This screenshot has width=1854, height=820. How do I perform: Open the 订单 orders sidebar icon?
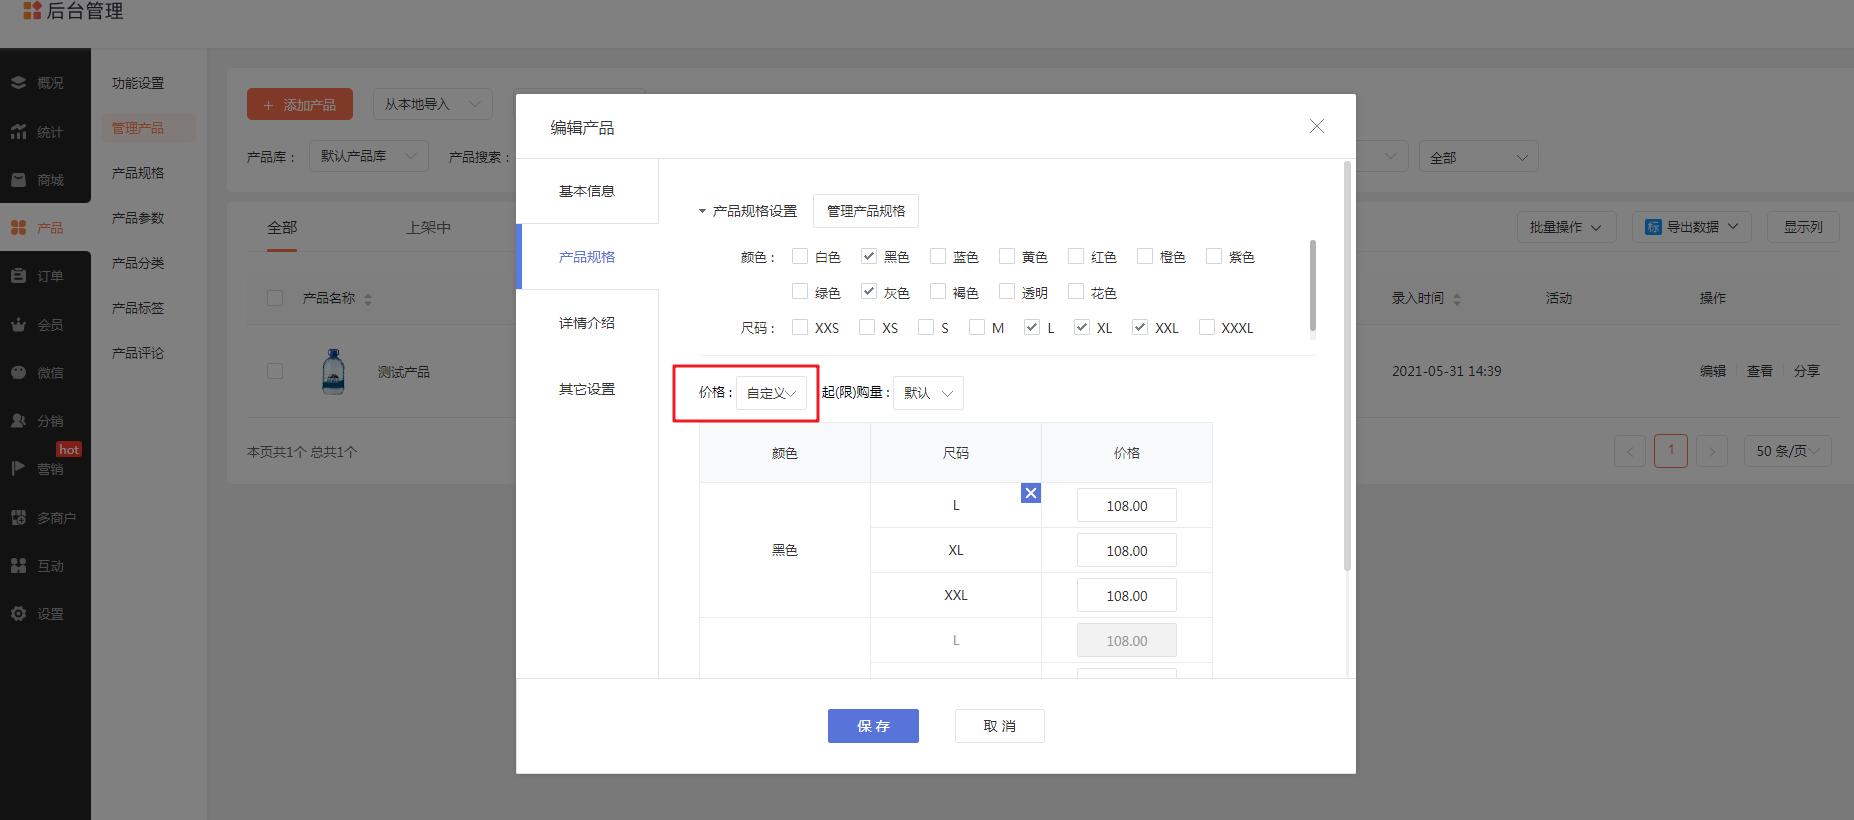pos(19,276)
